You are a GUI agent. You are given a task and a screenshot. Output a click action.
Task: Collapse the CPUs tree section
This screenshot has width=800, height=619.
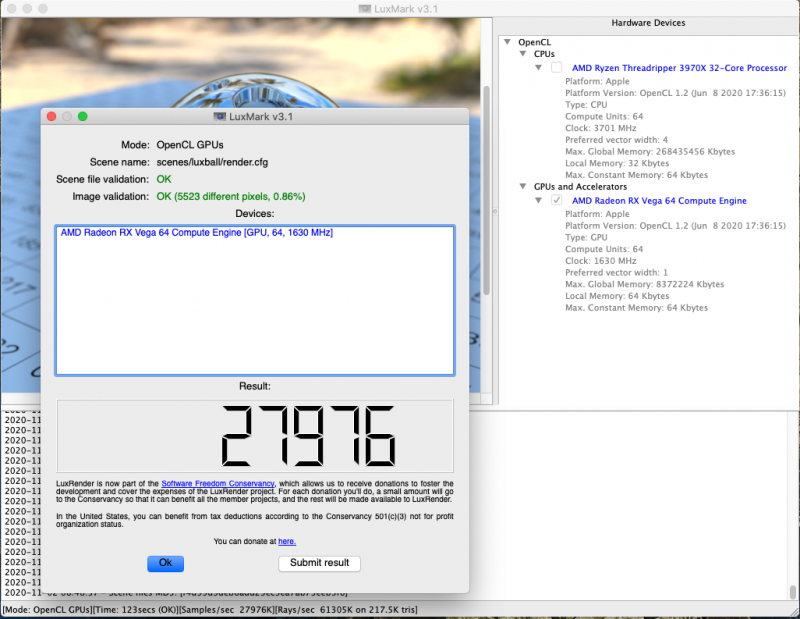tap(523, 53)
